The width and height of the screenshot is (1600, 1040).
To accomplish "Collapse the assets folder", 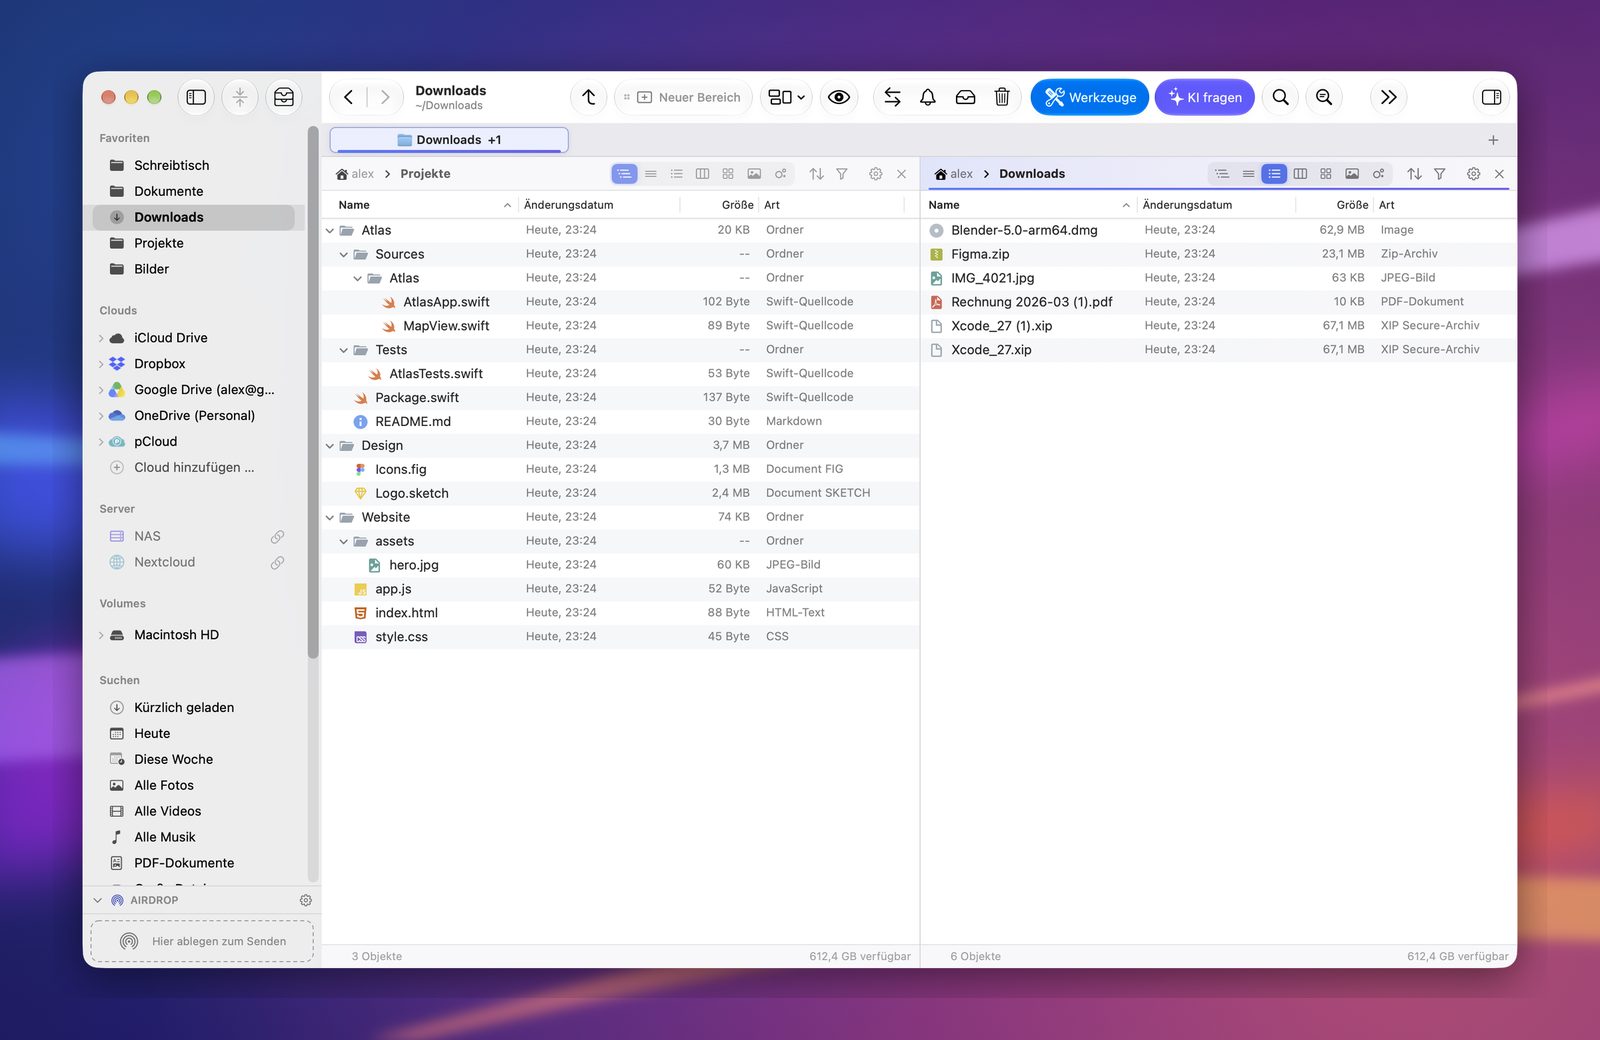I will (344, 542).
